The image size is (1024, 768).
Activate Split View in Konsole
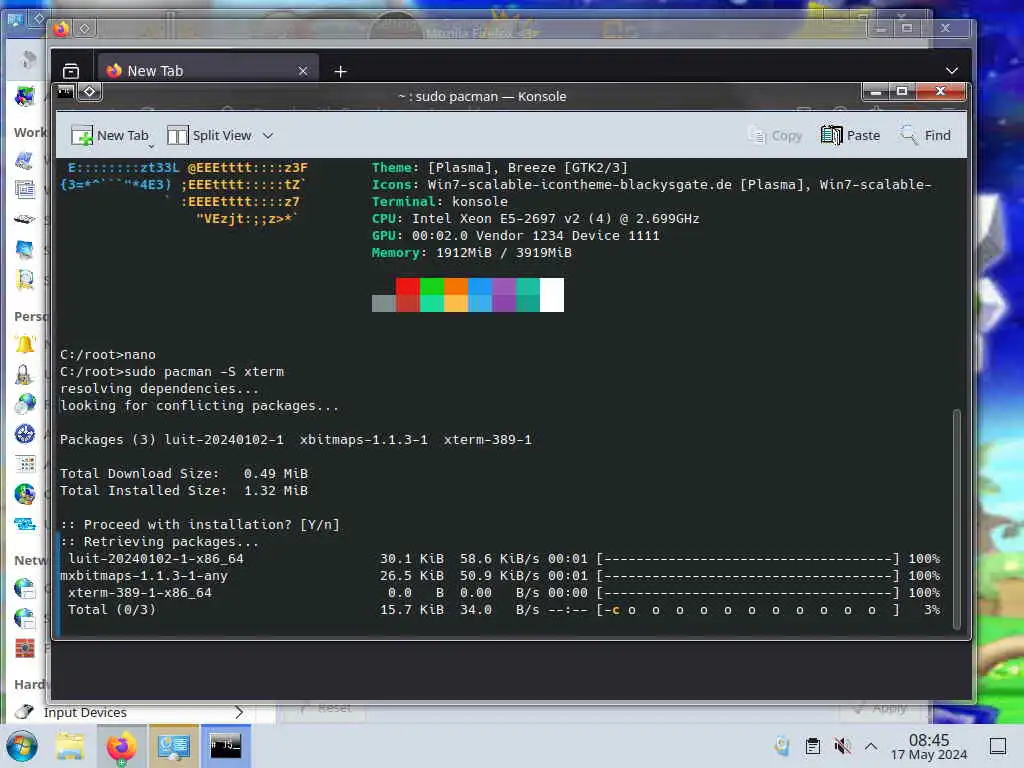click(209, 135)
